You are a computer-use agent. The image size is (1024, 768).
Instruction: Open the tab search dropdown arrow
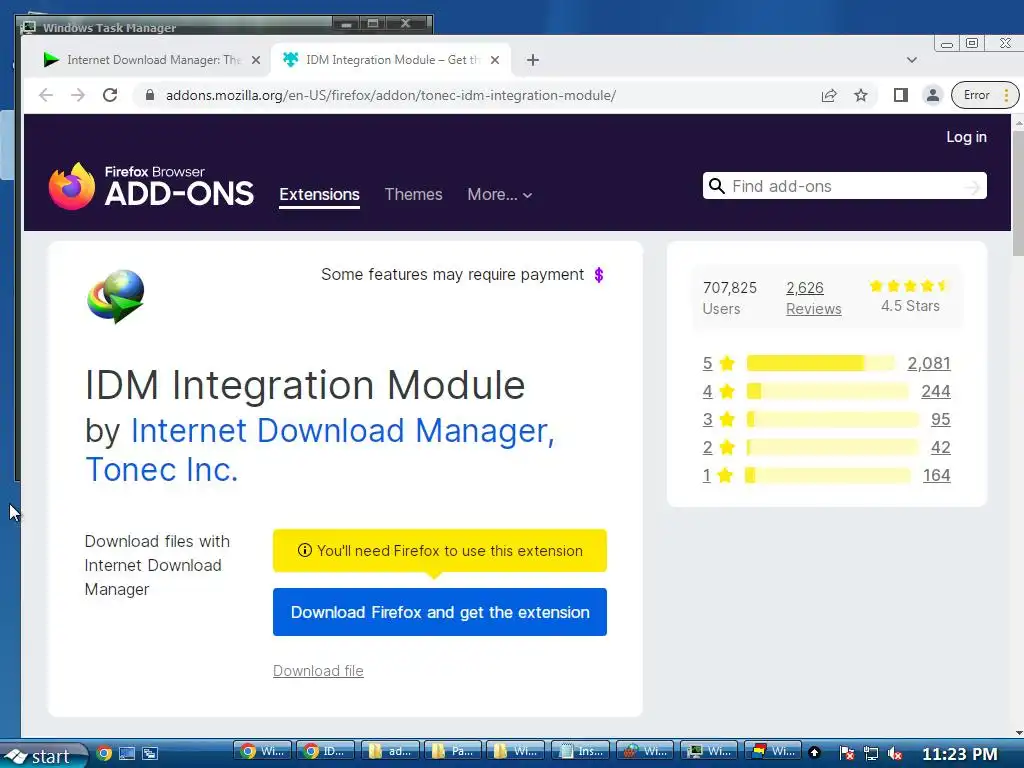(912, 60)
